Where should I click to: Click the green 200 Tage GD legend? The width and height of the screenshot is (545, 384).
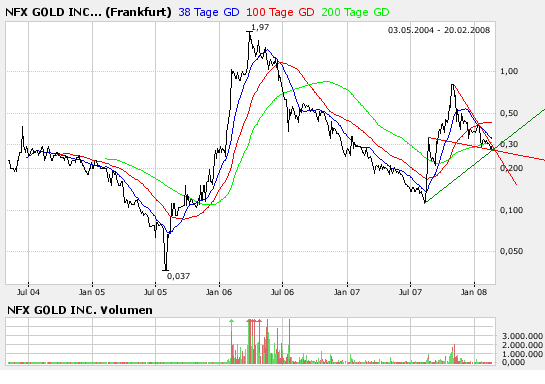coord(355,13)
